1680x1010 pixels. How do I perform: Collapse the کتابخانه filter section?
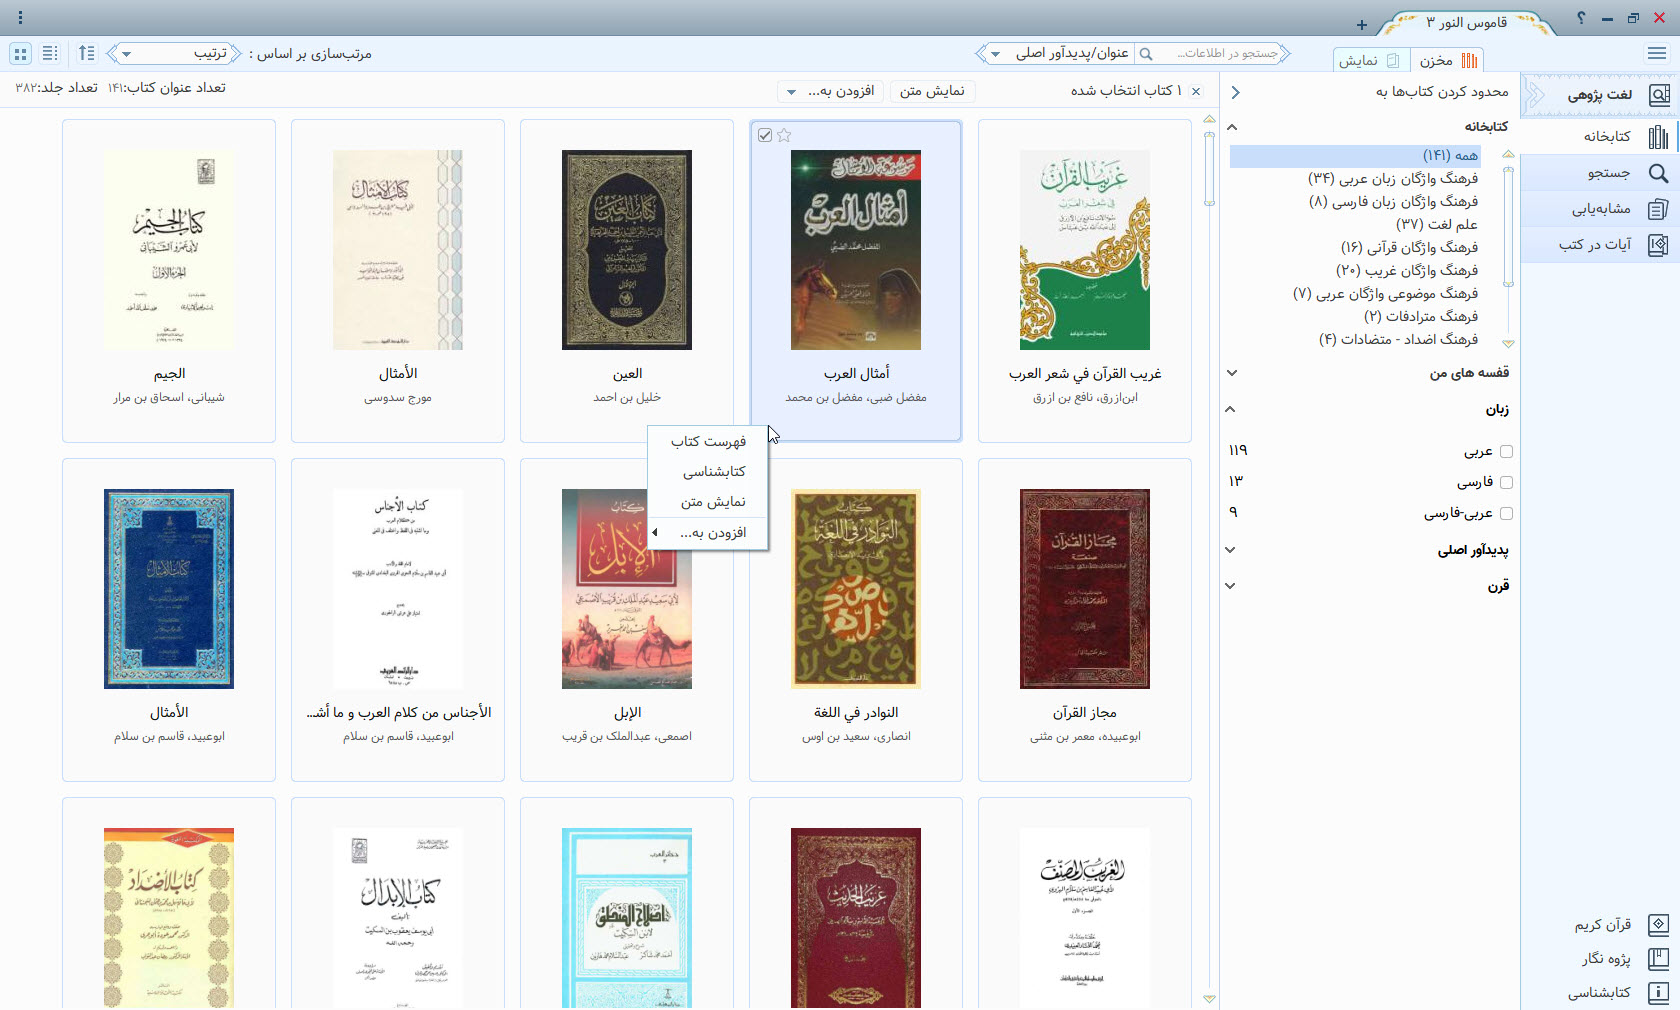point(1232,127)
